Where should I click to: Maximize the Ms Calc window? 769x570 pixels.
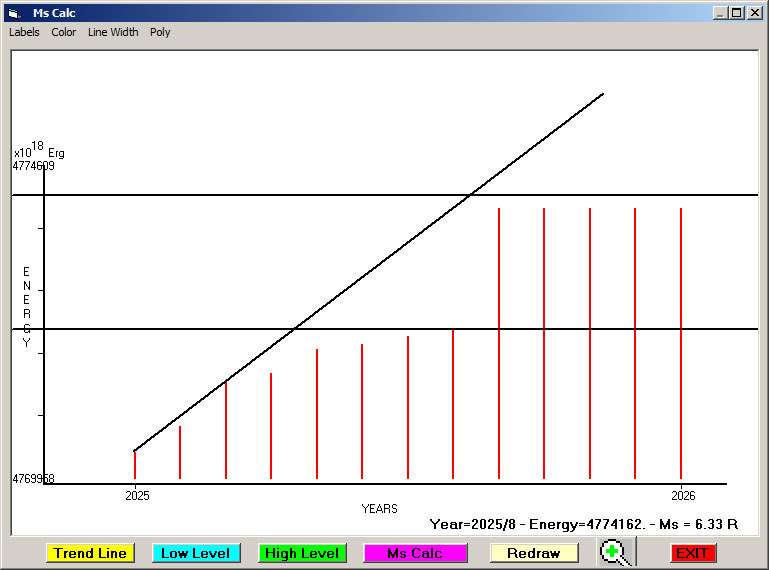coord(736,13)
